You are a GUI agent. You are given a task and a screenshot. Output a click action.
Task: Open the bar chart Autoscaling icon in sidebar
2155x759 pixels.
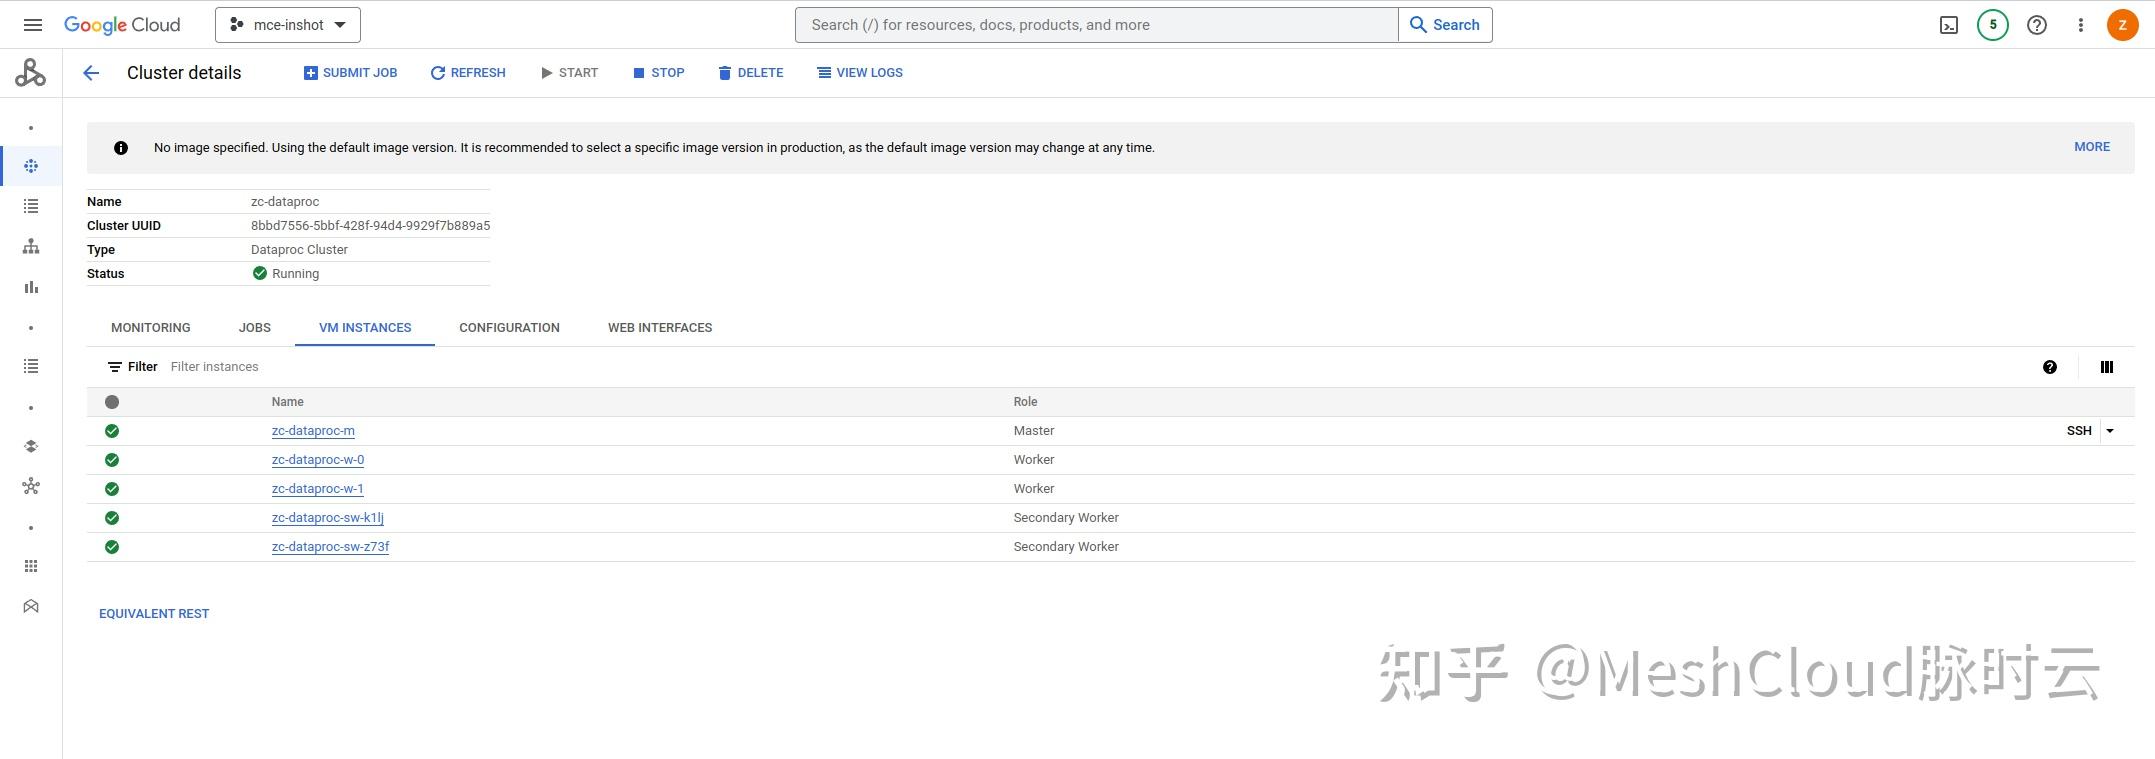pyautogui.click(x=31, y=287)
